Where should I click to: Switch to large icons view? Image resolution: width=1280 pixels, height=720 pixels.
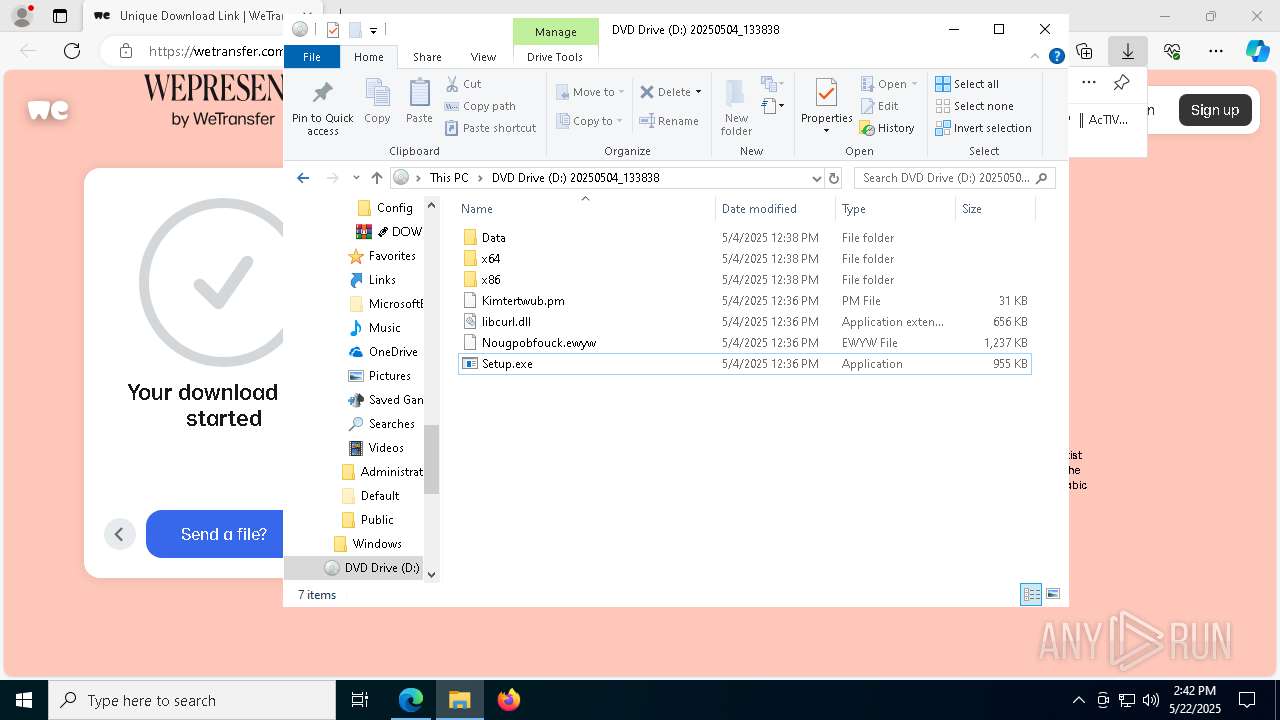(x=1053, y=594)
